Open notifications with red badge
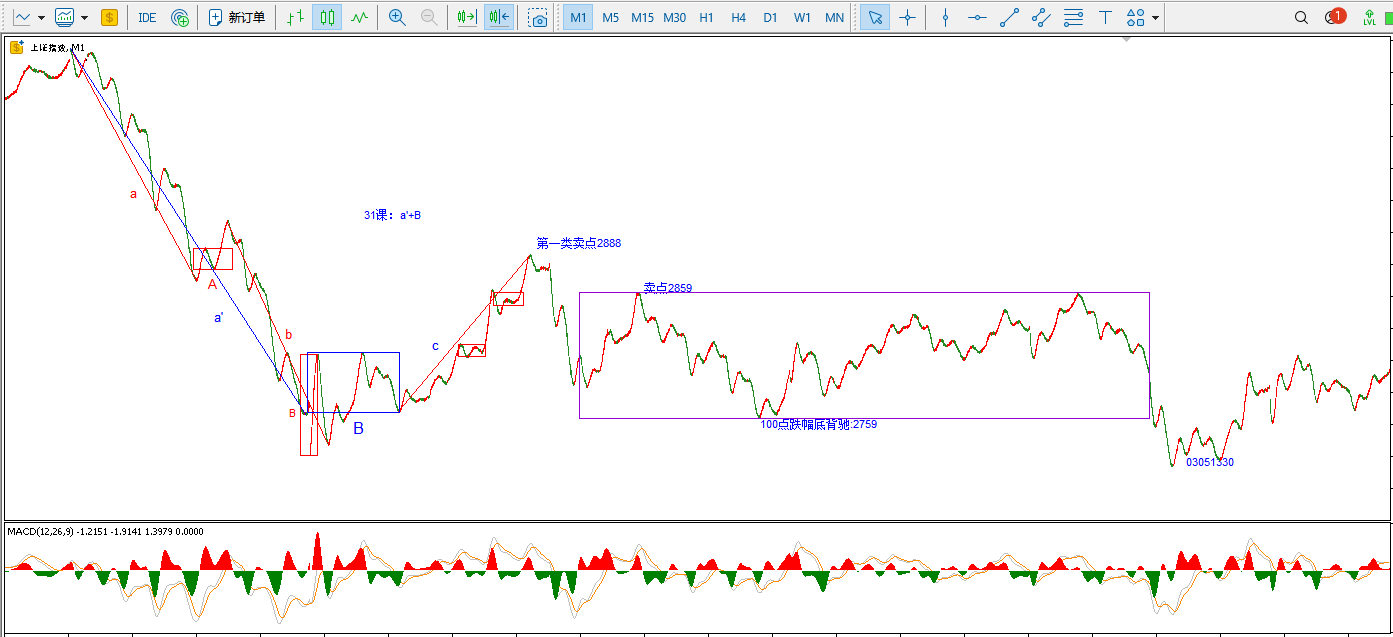The width and height of the screenshot is (1393, 637). coord(1333,17)
